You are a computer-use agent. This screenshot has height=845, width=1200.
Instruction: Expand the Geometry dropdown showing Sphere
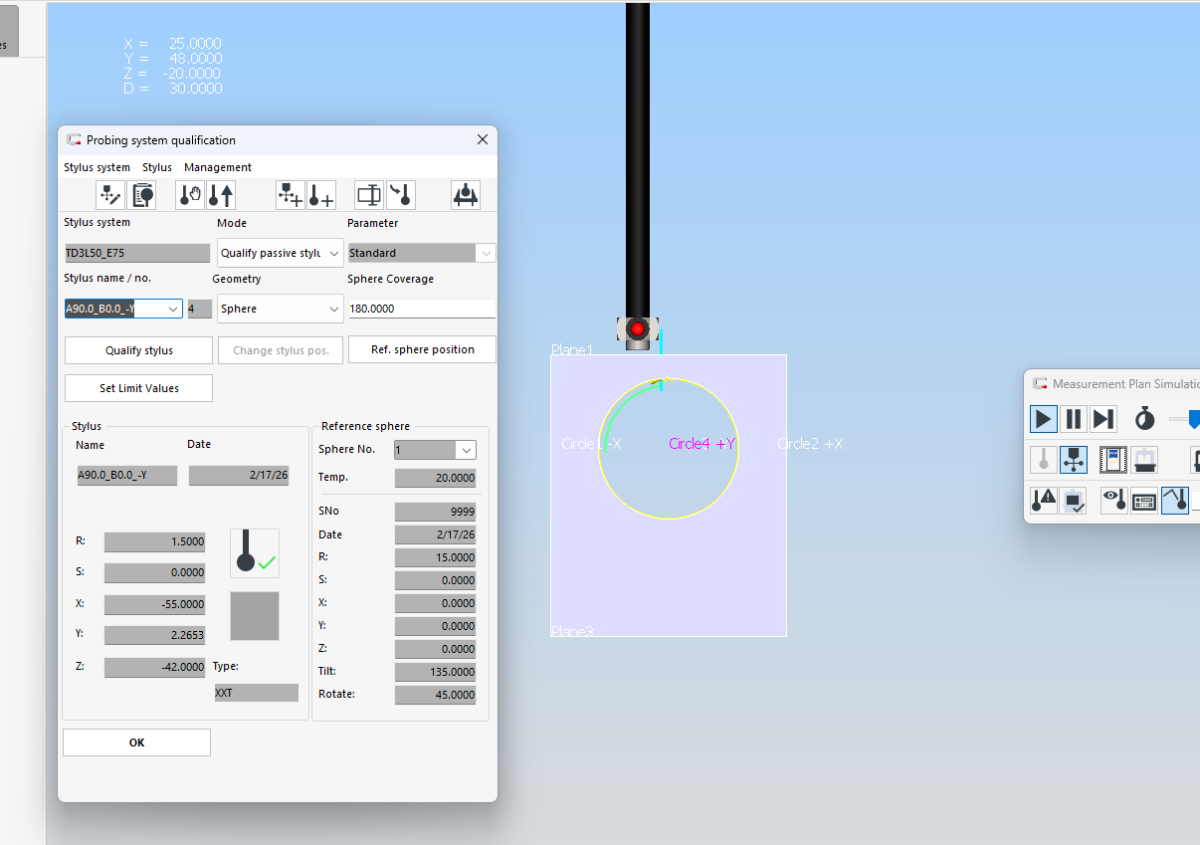pyautogui.click(x=280, y=309)
